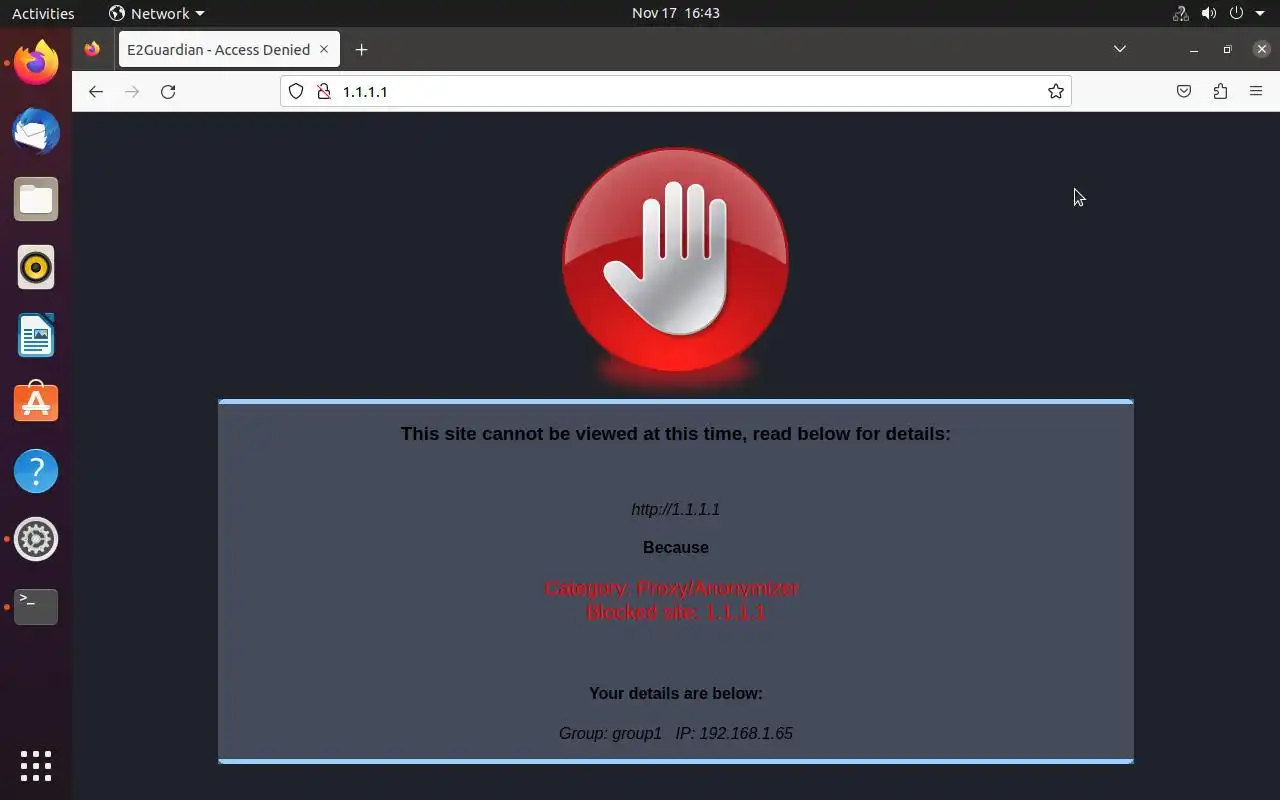Open the Activities overview
The width and height of the screenshot is (1280, 800).
(x=43, y=13)
